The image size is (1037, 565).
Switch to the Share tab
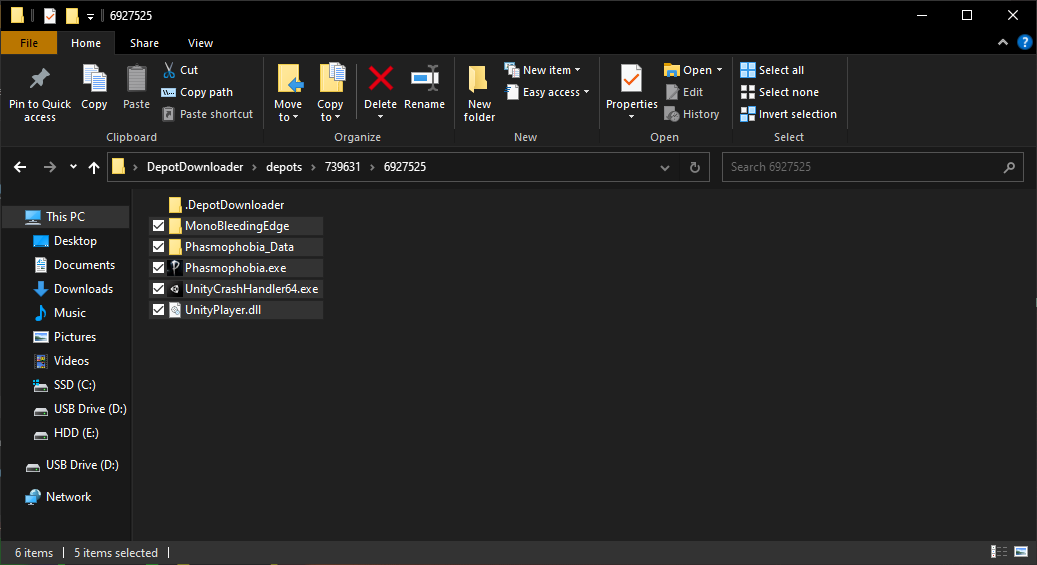point(144,43)
